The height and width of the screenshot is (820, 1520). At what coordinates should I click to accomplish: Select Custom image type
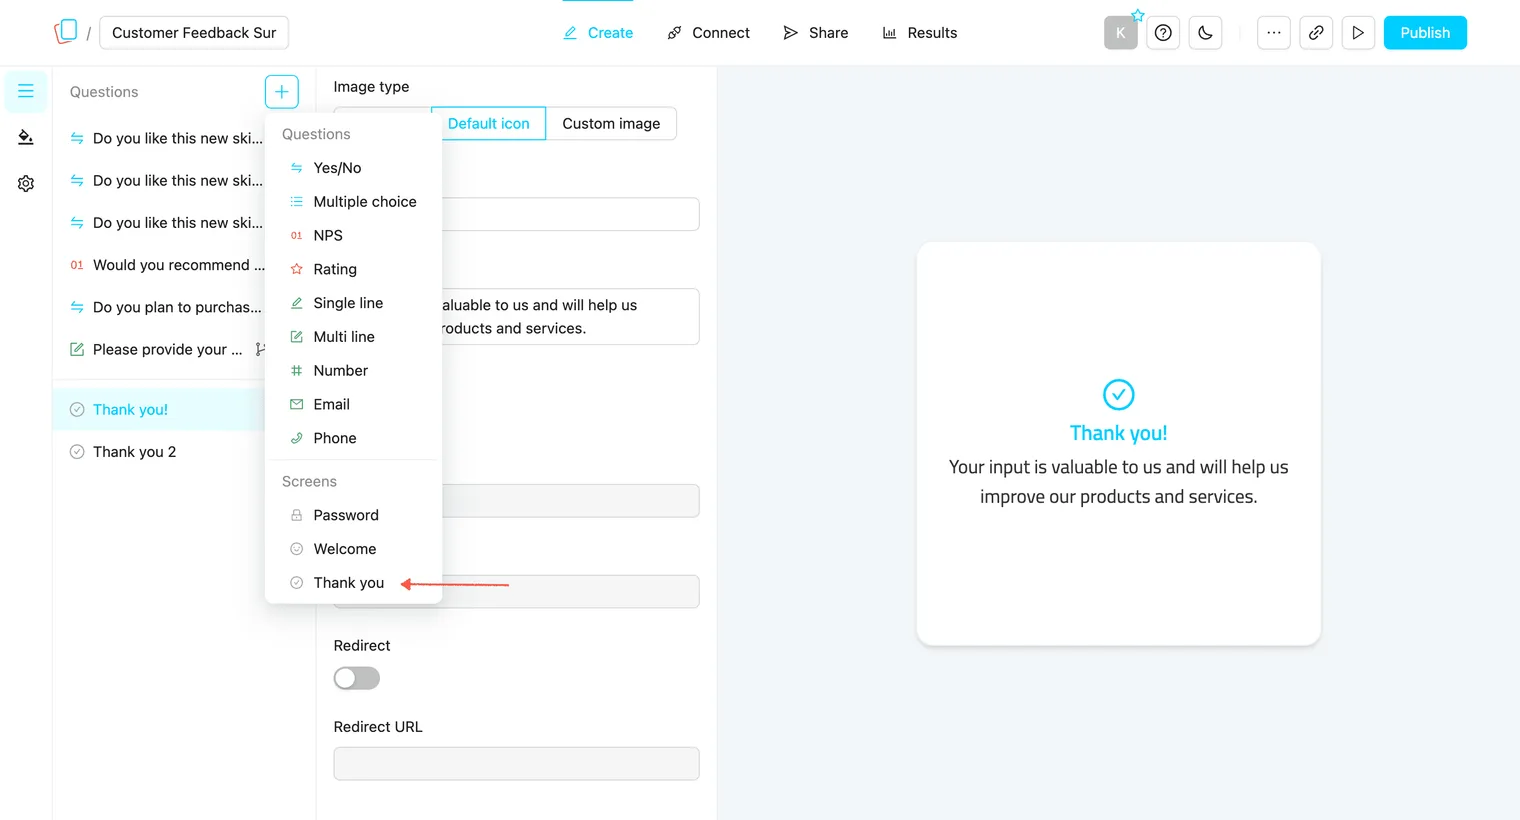611,124
